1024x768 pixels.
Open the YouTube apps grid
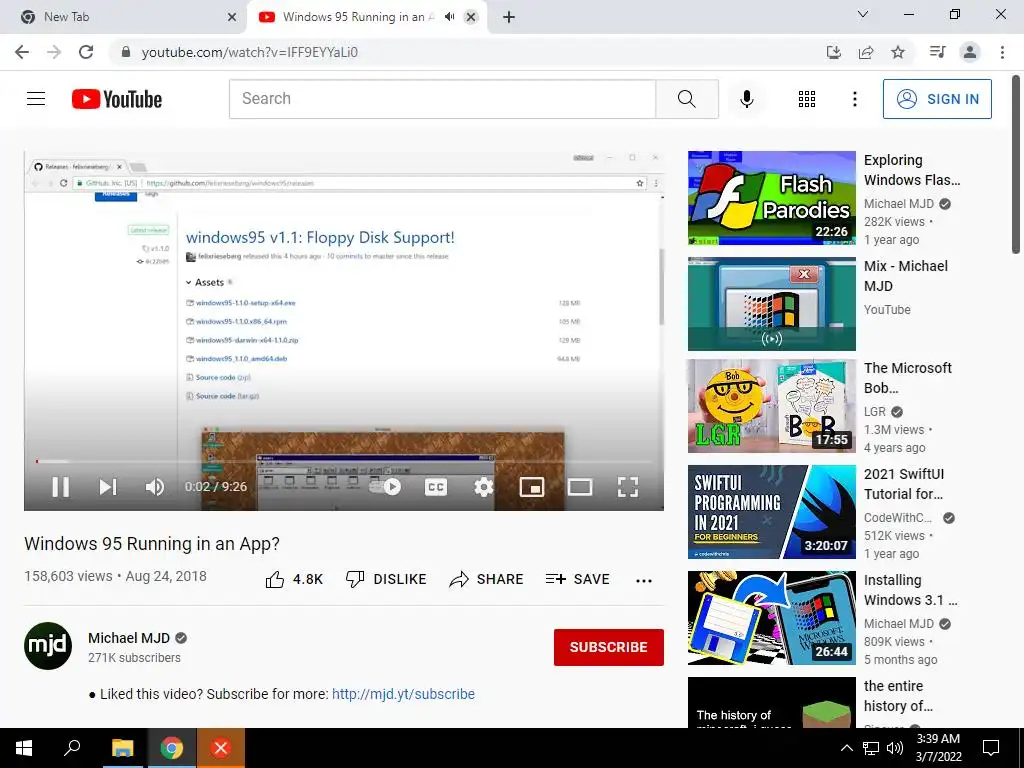click(807, 99)
